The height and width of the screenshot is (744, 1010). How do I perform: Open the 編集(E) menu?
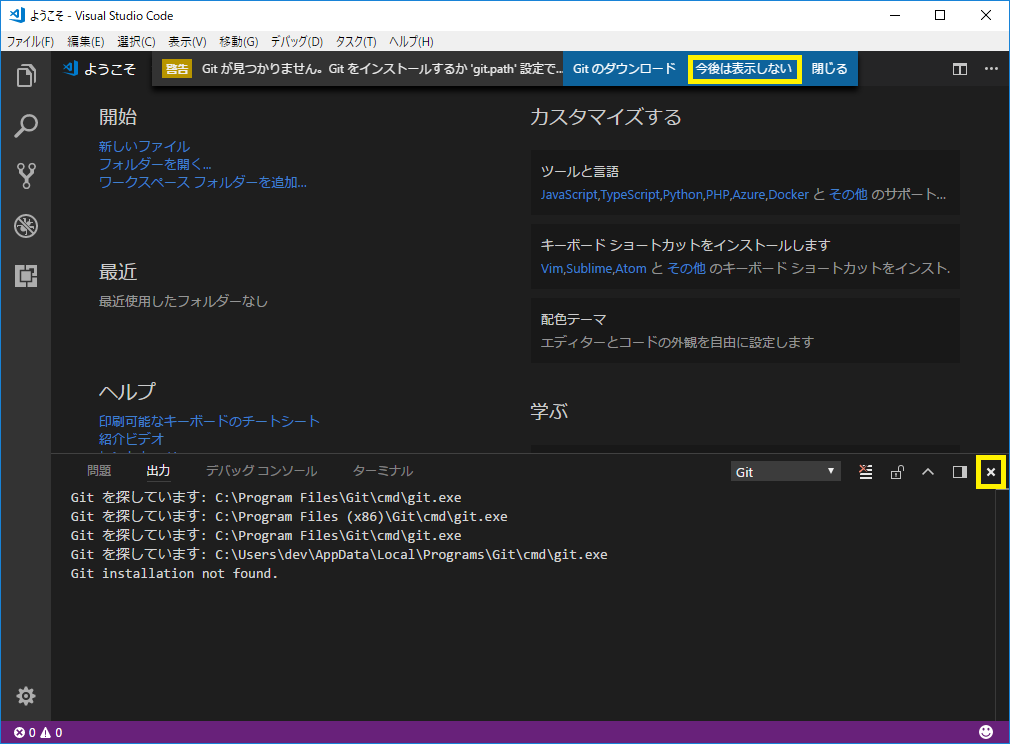tap(86, 42)
